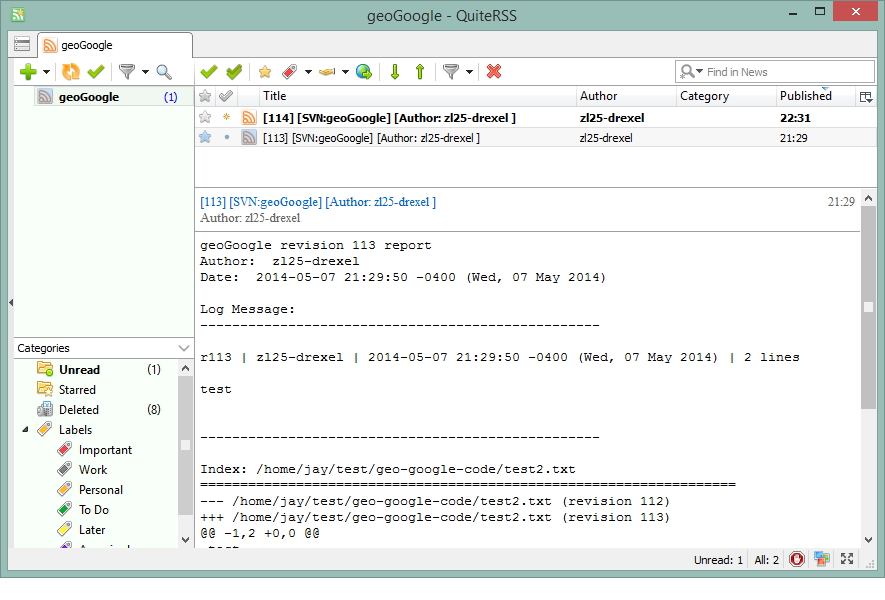Click the All: 2 status entry

click(766, 560)
